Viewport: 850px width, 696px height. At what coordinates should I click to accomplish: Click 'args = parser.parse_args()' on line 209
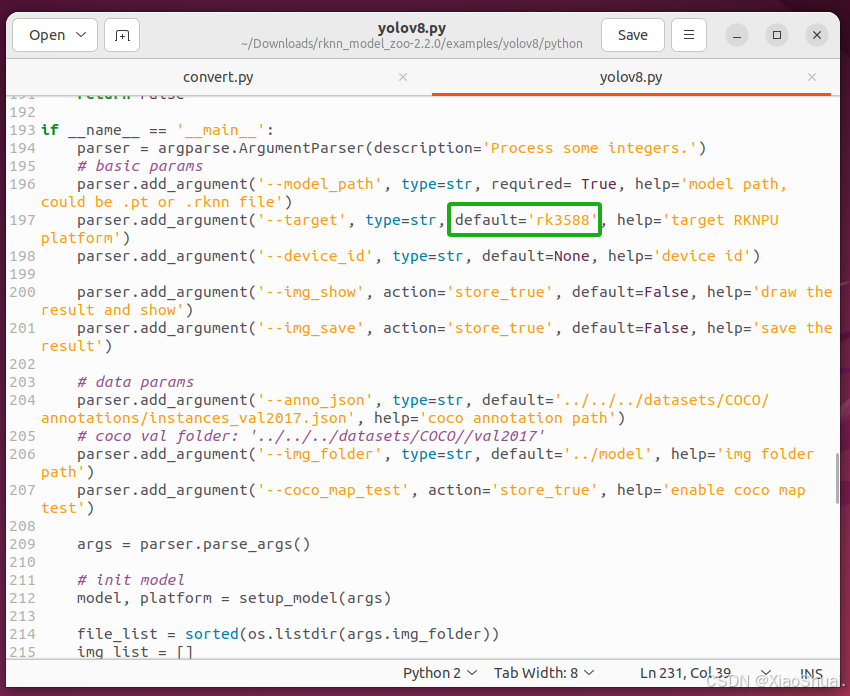click(x=194, y=544)
